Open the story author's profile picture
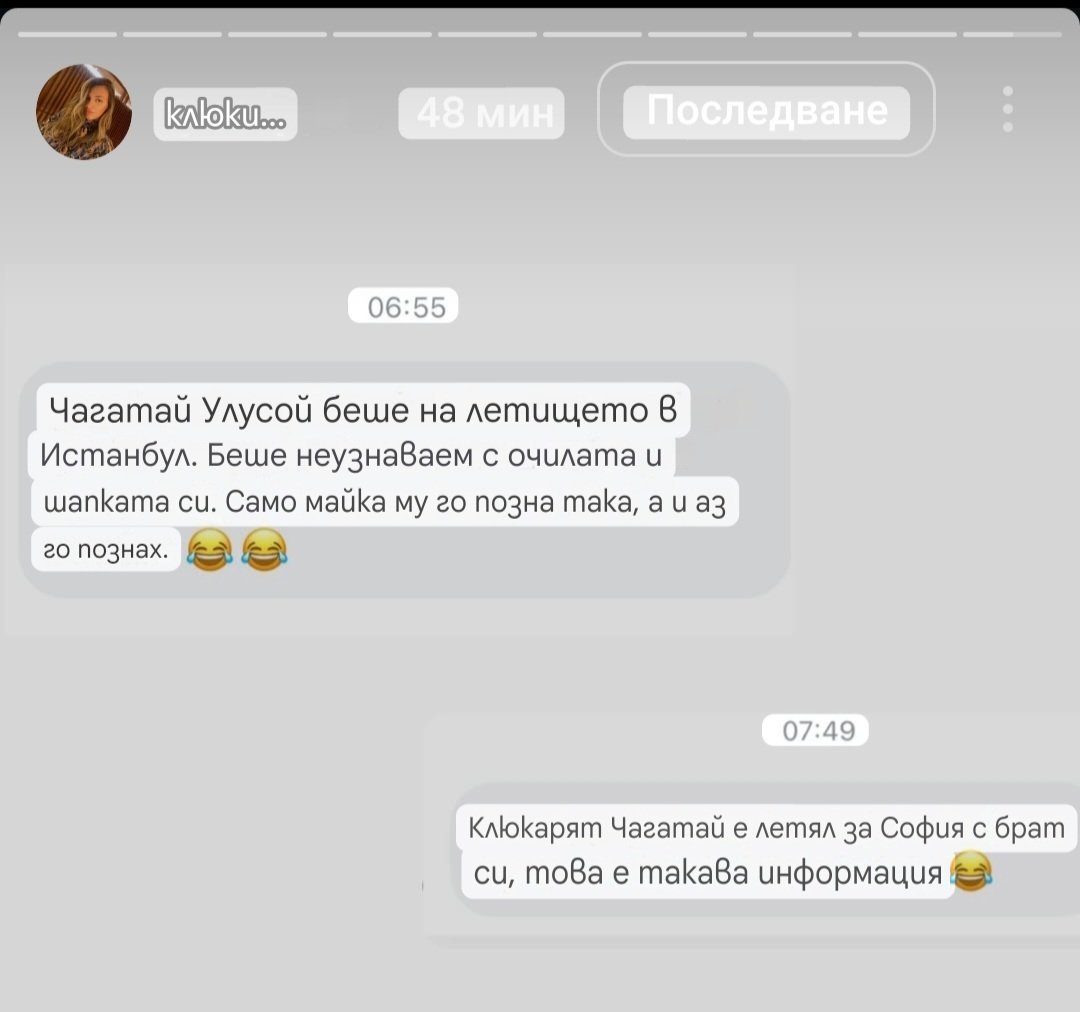The image size is (1080, 1012). point(84,112)
